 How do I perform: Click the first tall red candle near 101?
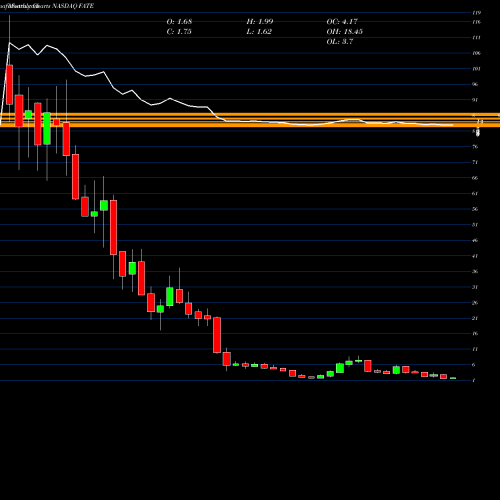pyautogui.click(x=9, y=85)
